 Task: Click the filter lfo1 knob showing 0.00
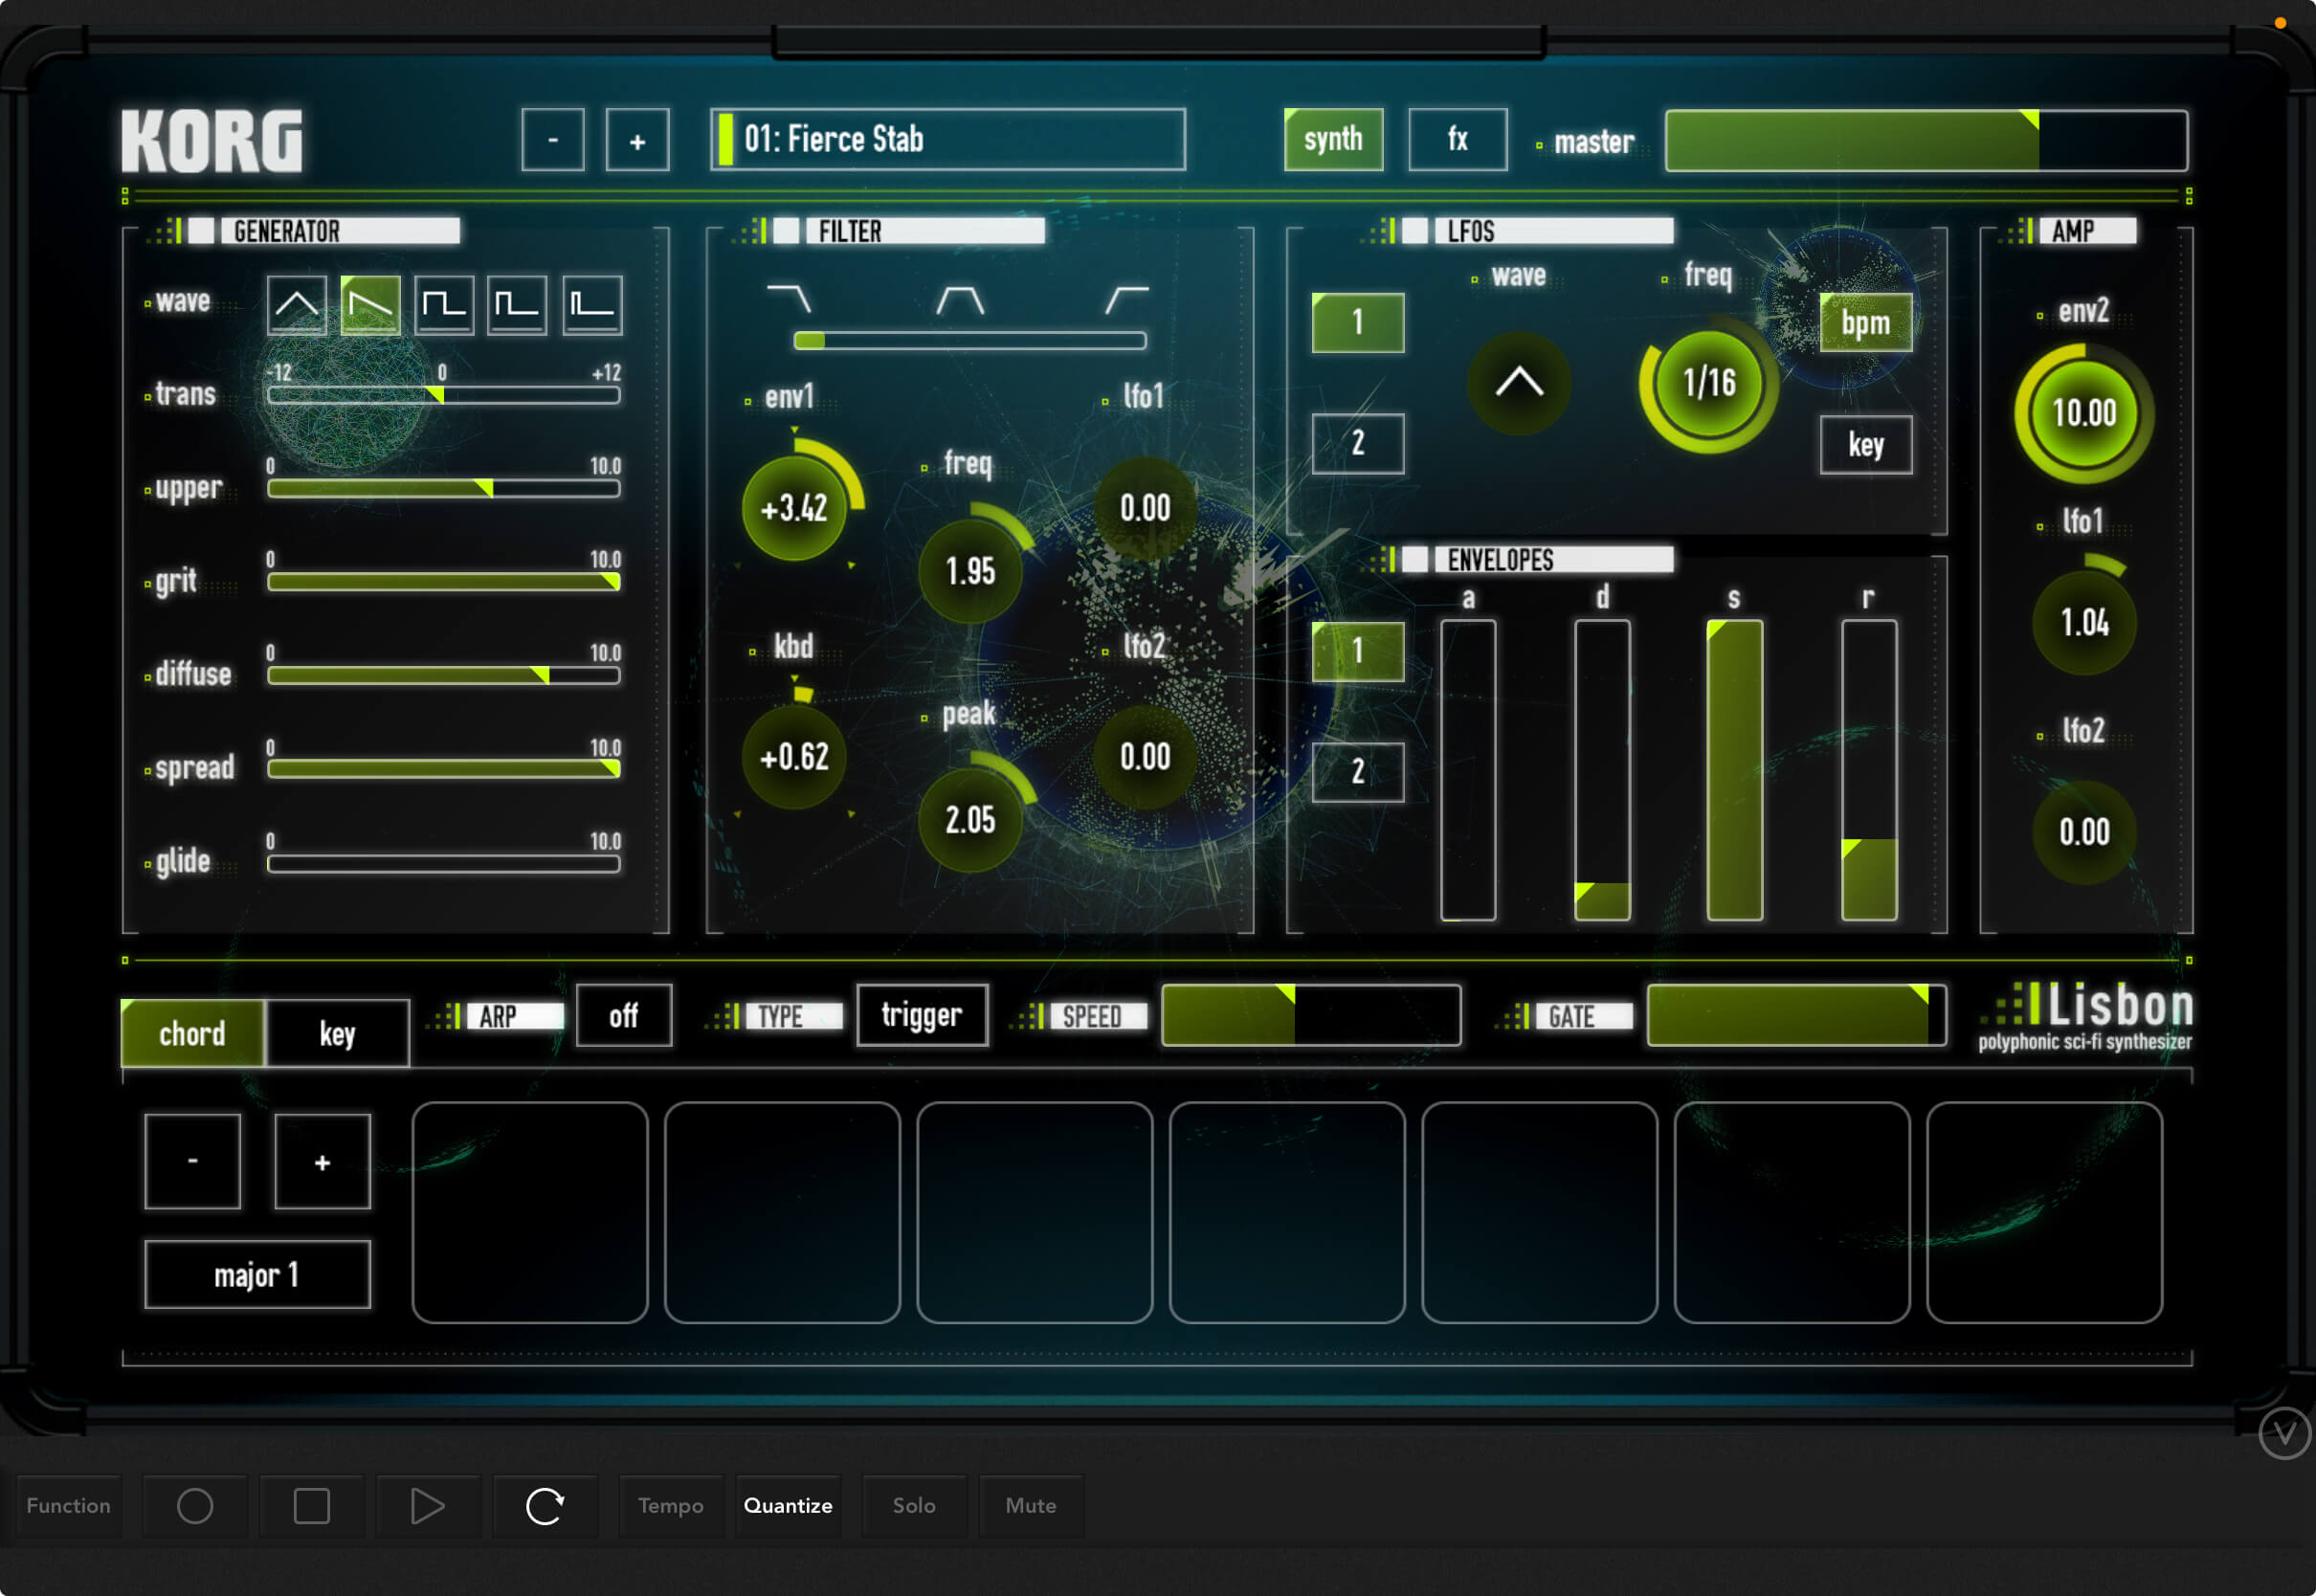click(x=1145, y=508)
